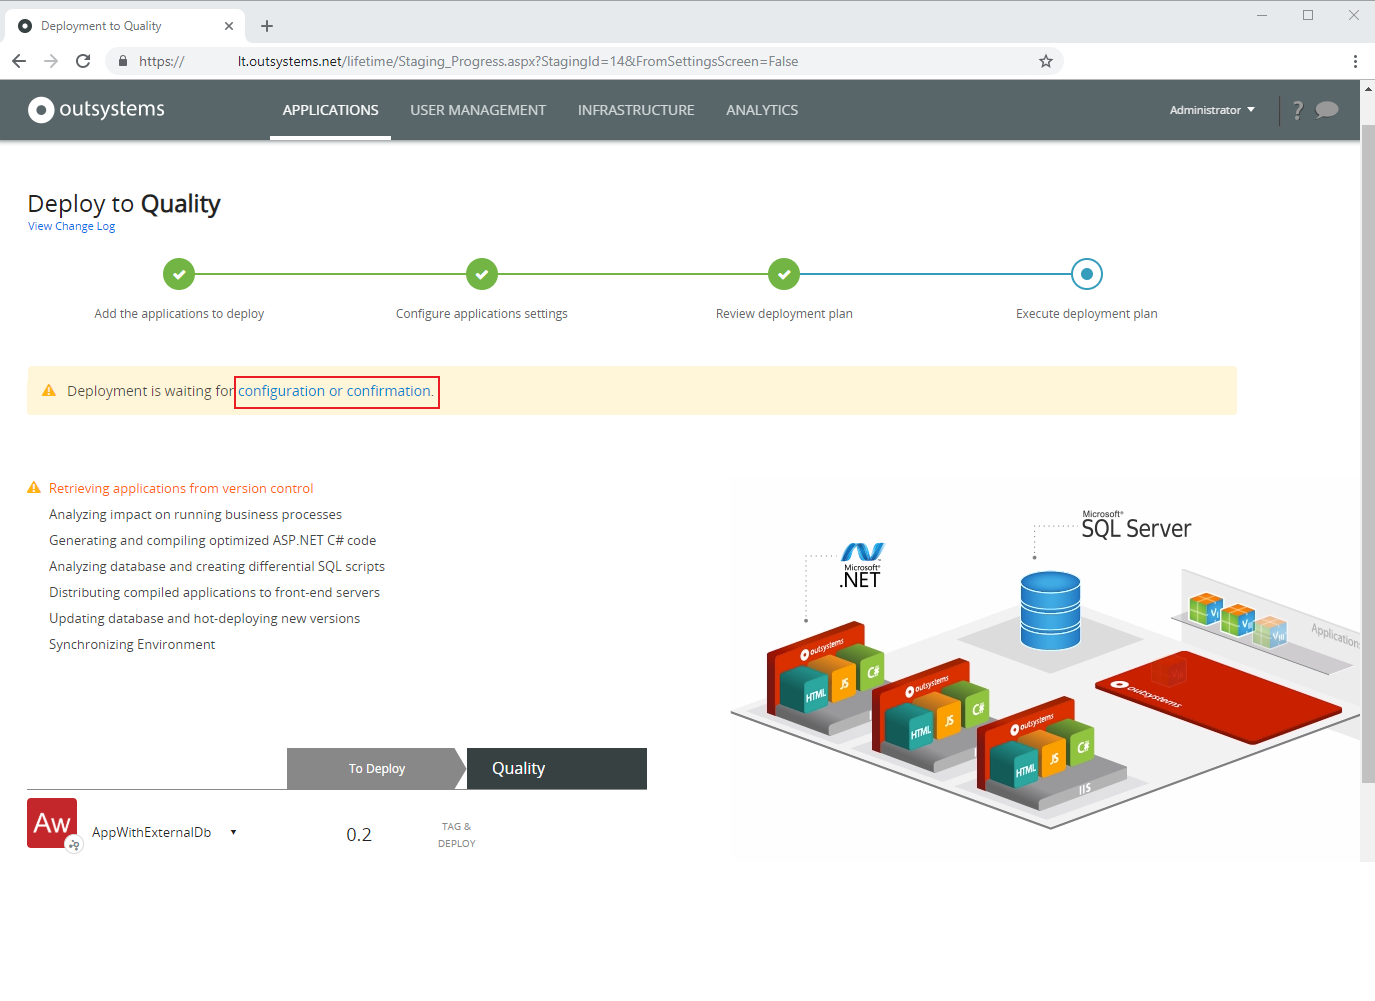Click the Tag & Deploy action
1375x1001 pixels.
[456, 834]
